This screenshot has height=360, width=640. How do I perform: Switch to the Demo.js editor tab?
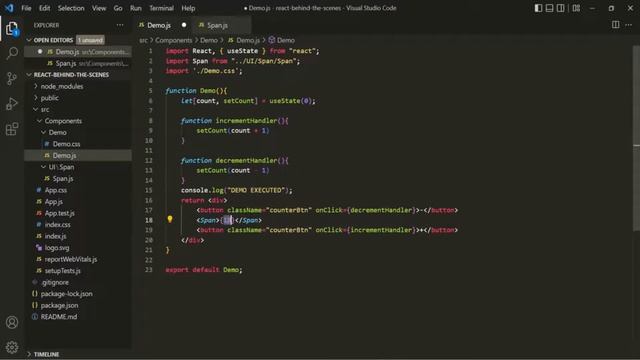pos(162,25)
